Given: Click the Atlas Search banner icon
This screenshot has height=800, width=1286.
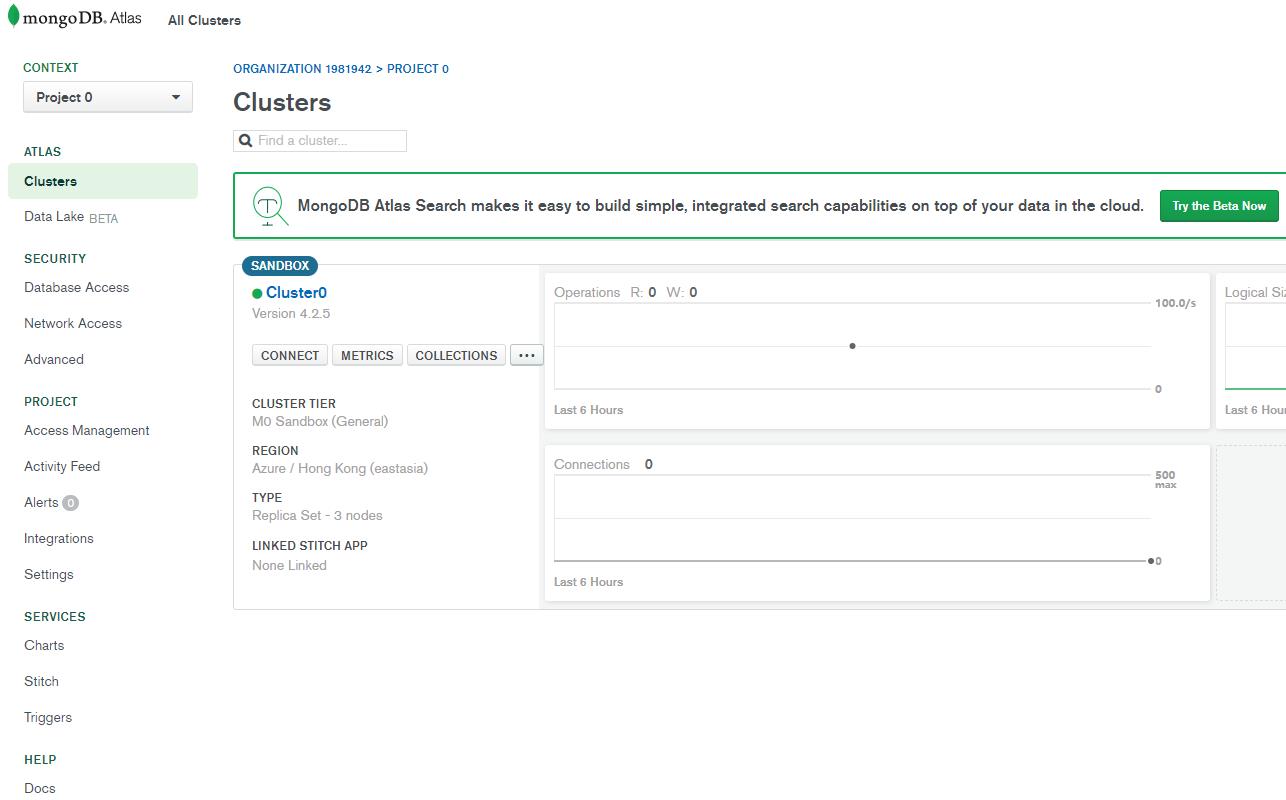Looking at the screenshot, I should click(269, 206).
